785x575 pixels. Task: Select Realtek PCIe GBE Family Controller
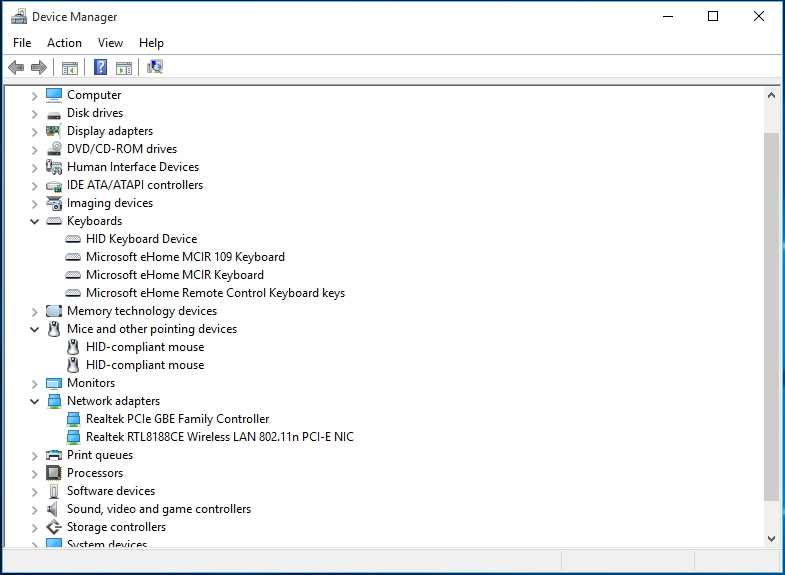coord(177,419)
